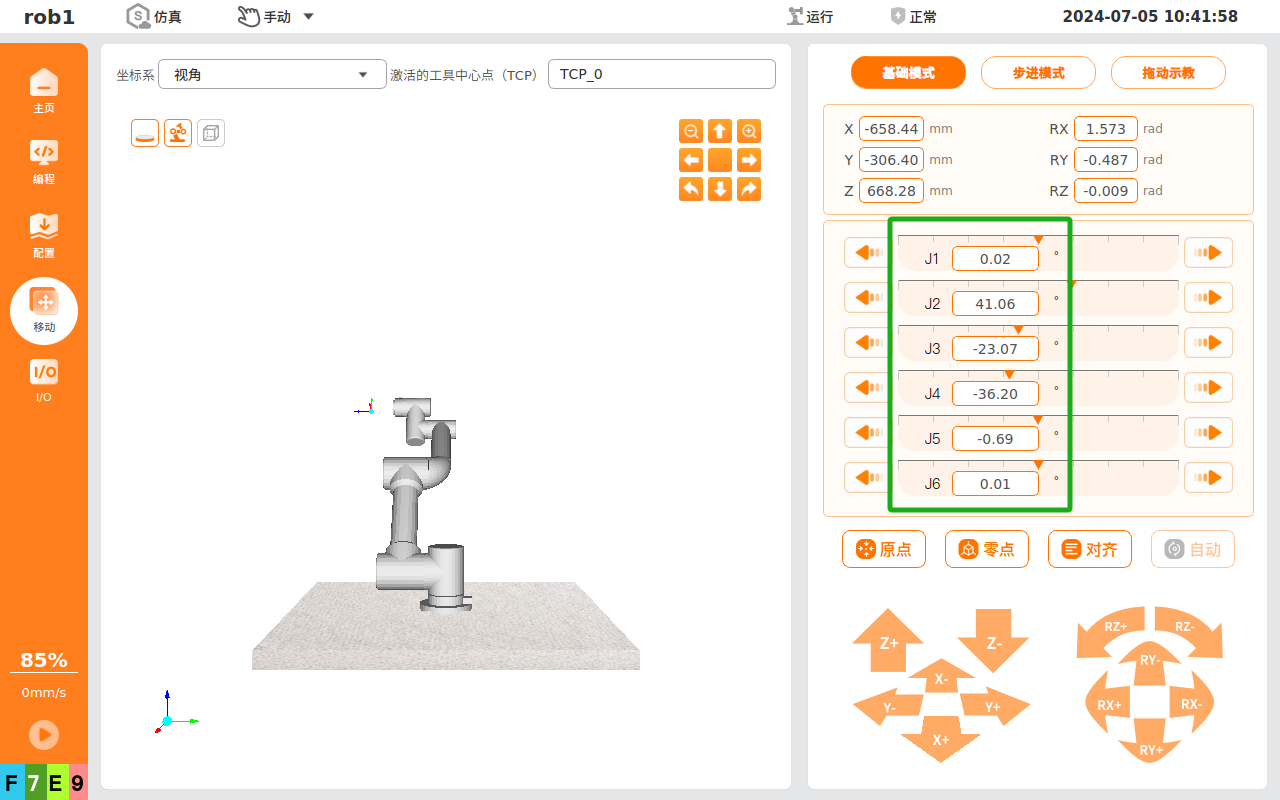Select the 移动 move section

pyautogui.click(x=44, y=311)
